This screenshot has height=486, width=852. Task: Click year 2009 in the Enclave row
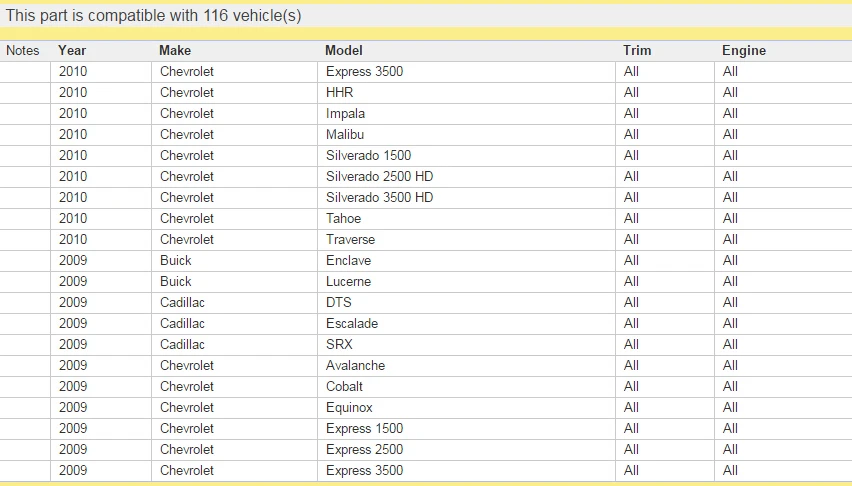click(x=73, y=260)
